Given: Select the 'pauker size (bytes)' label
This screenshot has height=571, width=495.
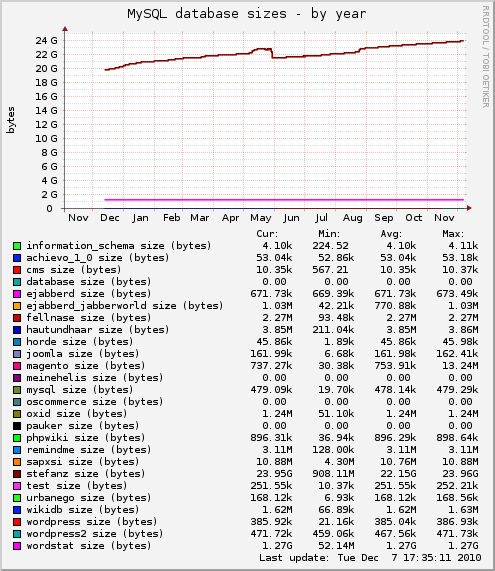Looking at the screenshot, I should click(x=83, y=426).
